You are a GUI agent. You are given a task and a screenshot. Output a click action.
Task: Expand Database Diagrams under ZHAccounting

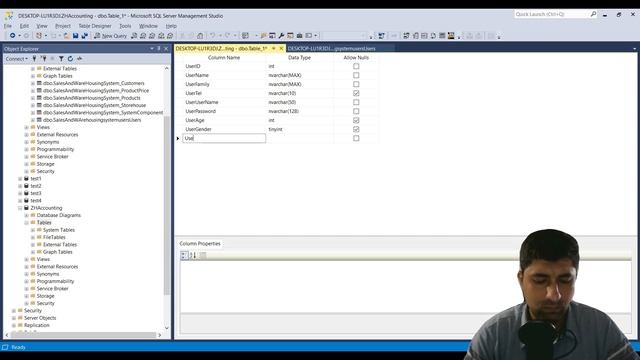pyautogui.click(x=27, y=216)
